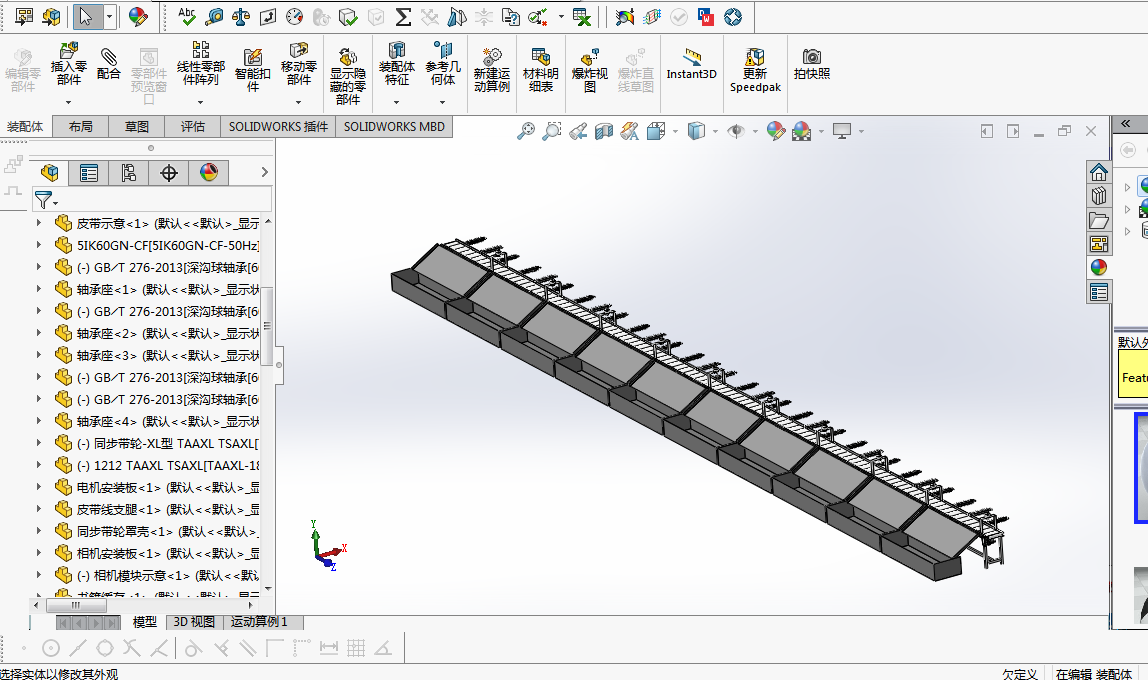The width and height of the screenshot is (1148, 680).
Task: Open Hide/Show Items eye dropdown arrow
Action: (x=755, y=132)
